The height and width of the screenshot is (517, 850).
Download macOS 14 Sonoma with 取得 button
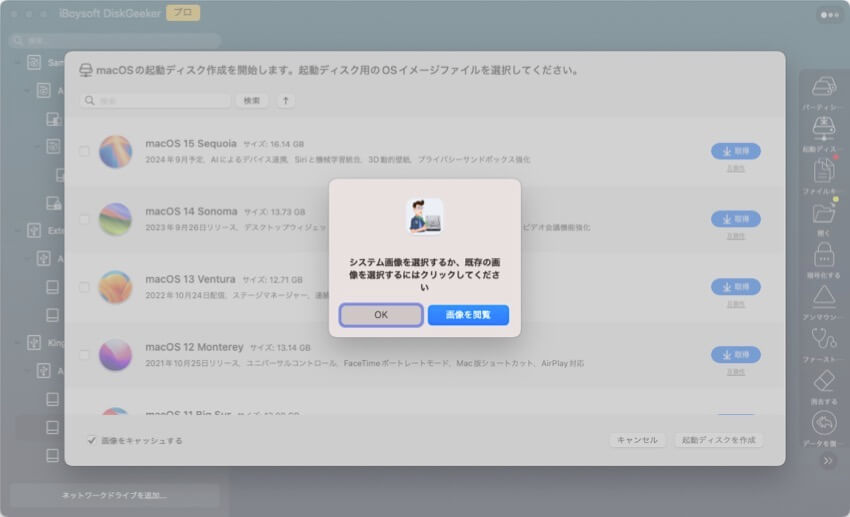coord(735,219)
